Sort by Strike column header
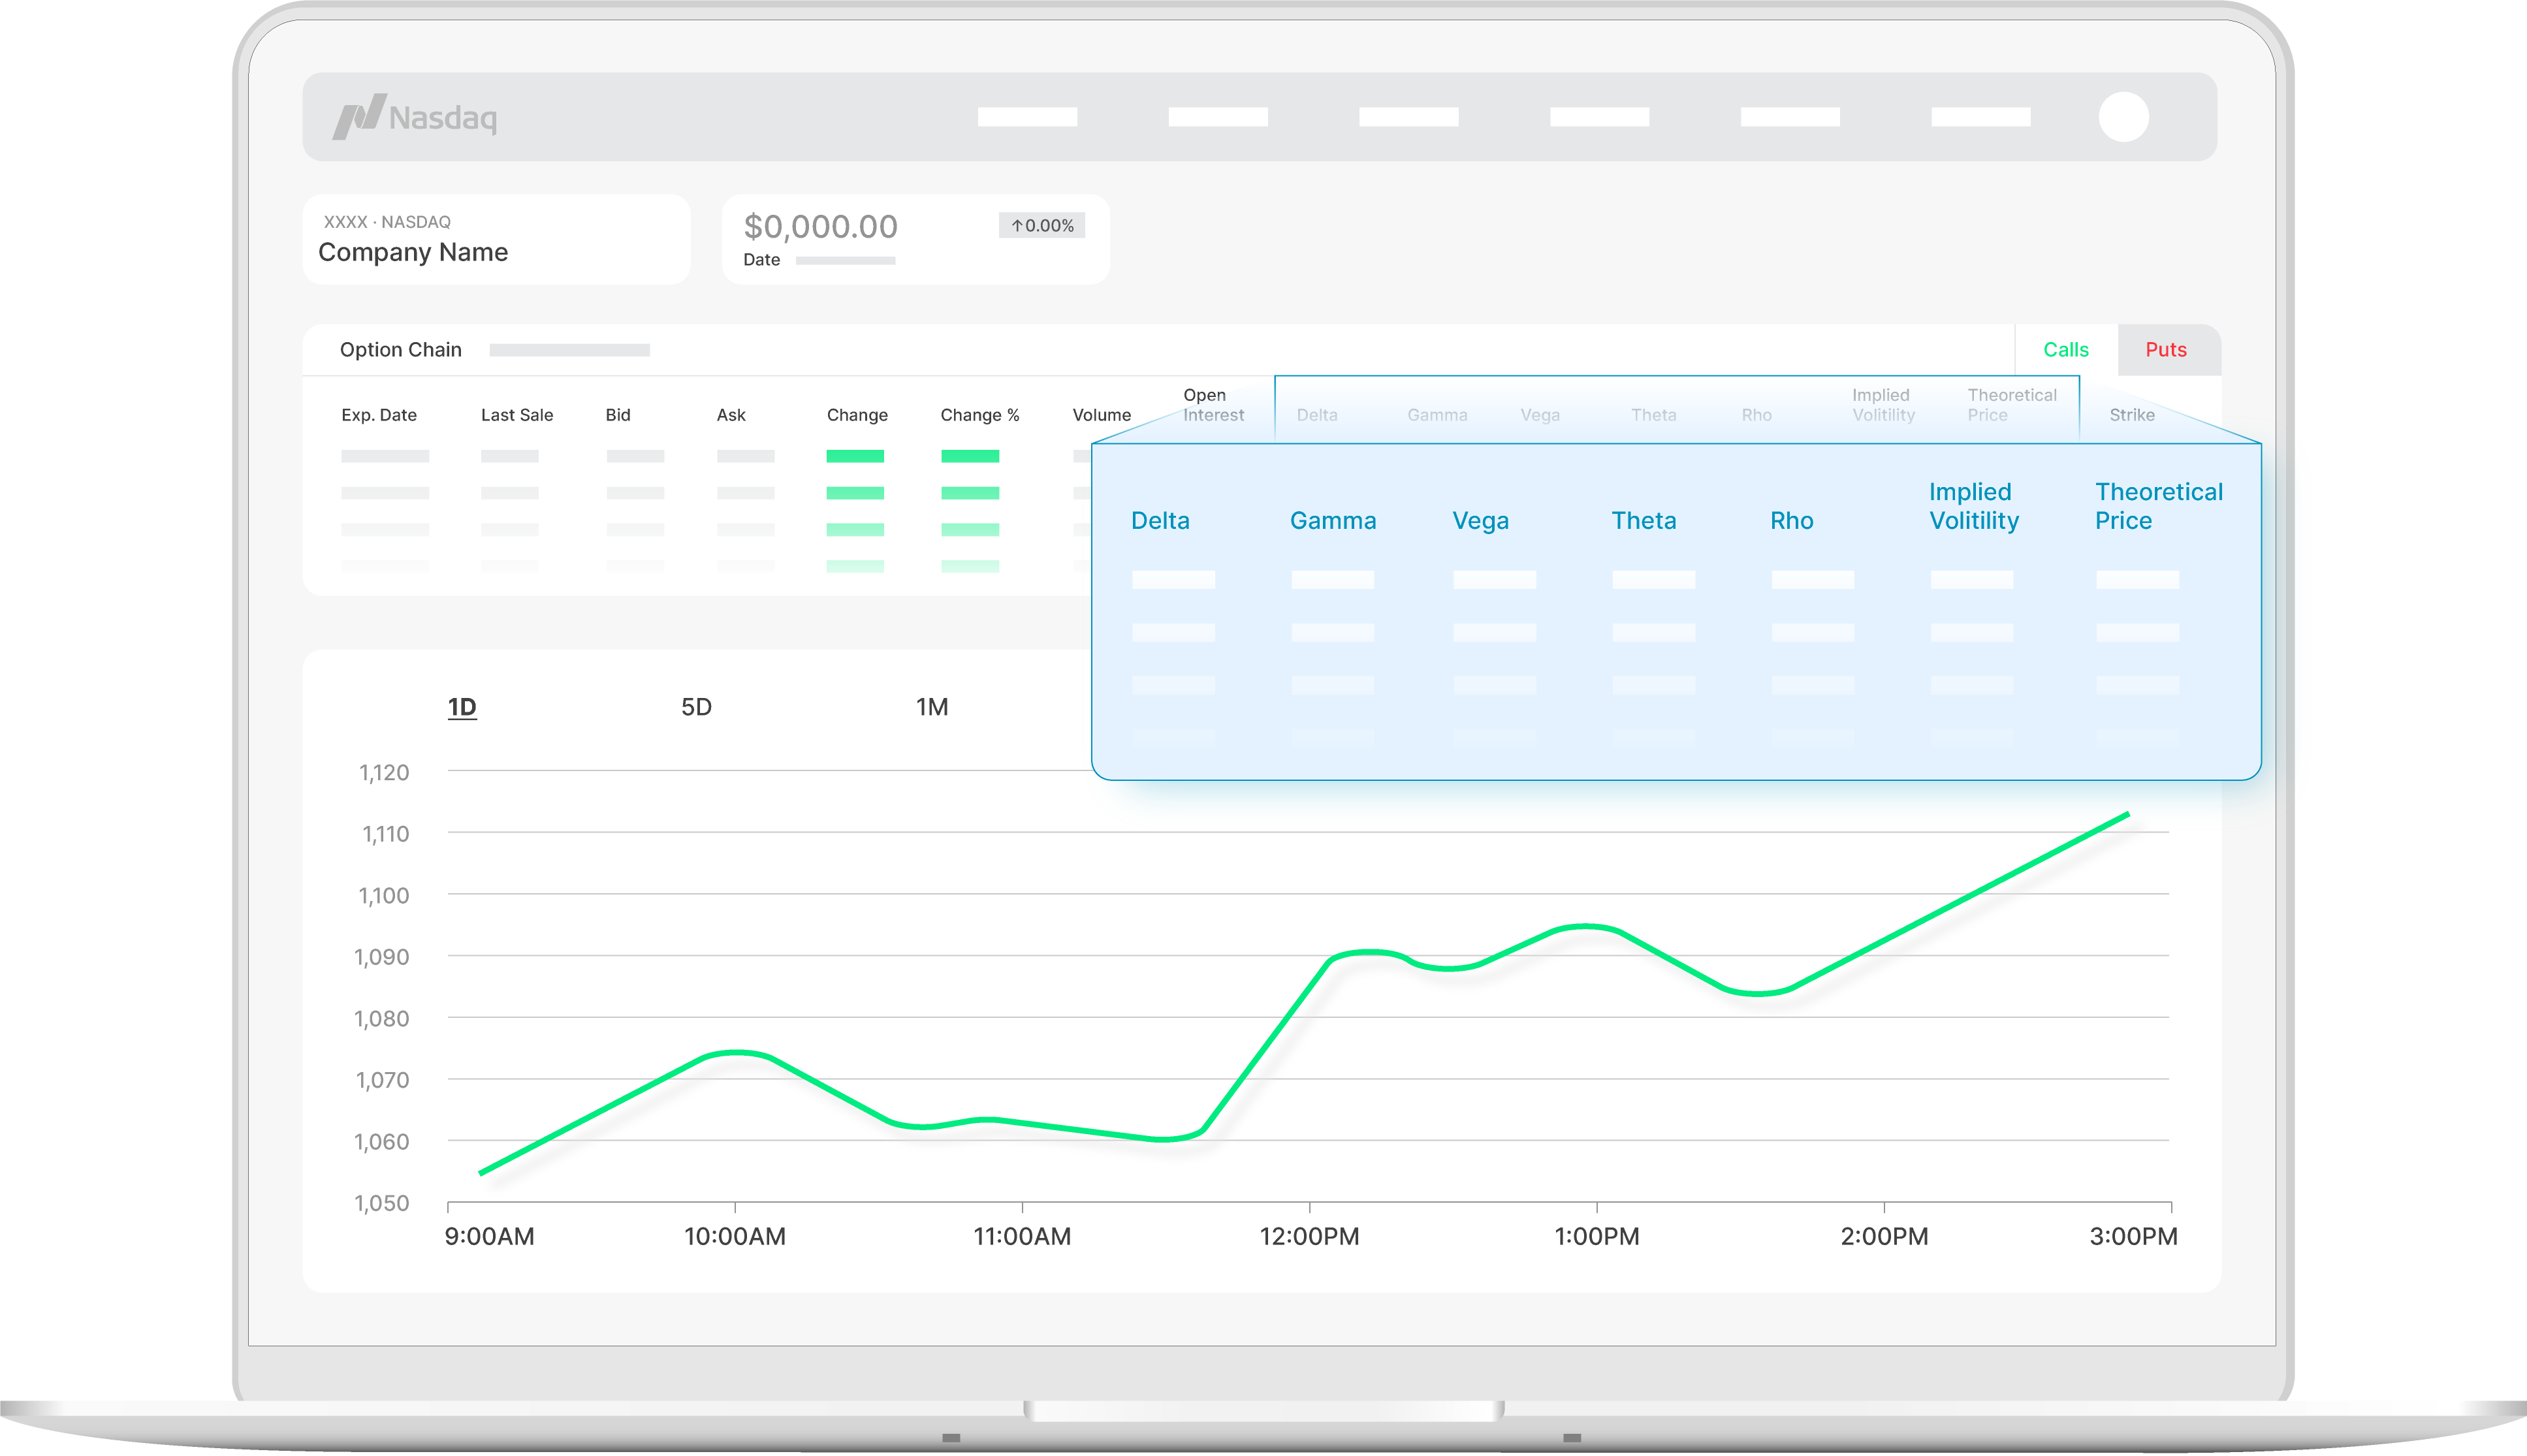2527x1456 pixels. (2132, 415)
